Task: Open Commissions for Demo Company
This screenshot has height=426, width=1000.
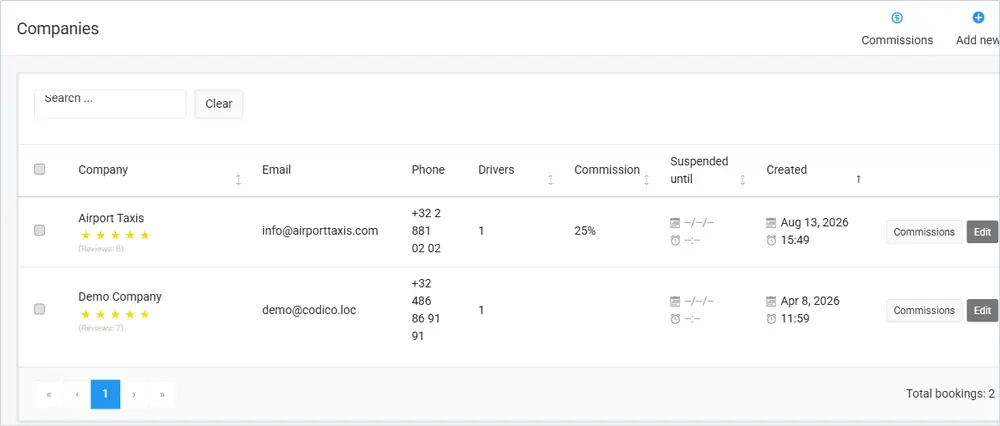Action: [x=924, y=311]
